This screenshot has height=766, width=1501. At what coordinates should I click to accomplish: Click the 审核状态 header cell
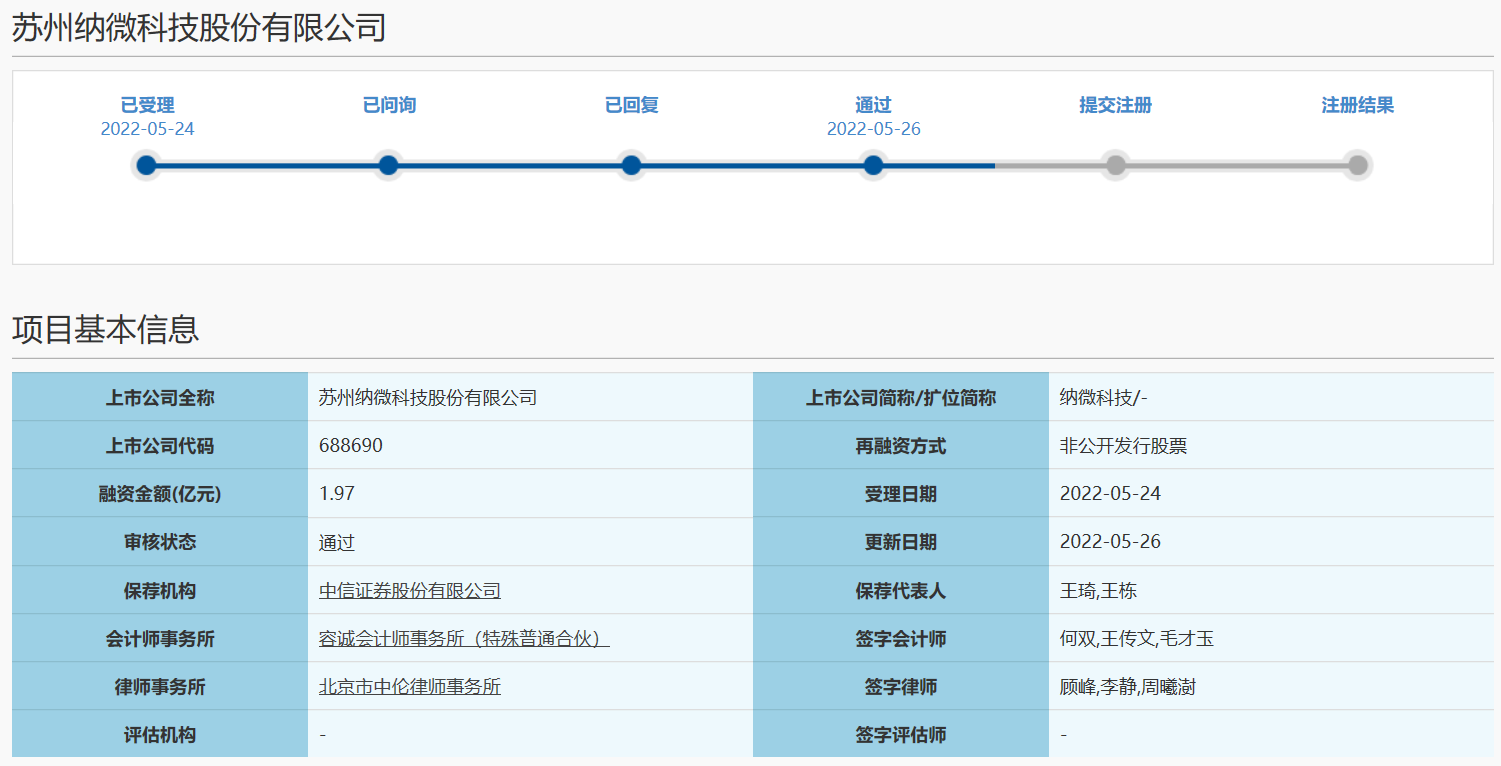click(x=160, y=541)
